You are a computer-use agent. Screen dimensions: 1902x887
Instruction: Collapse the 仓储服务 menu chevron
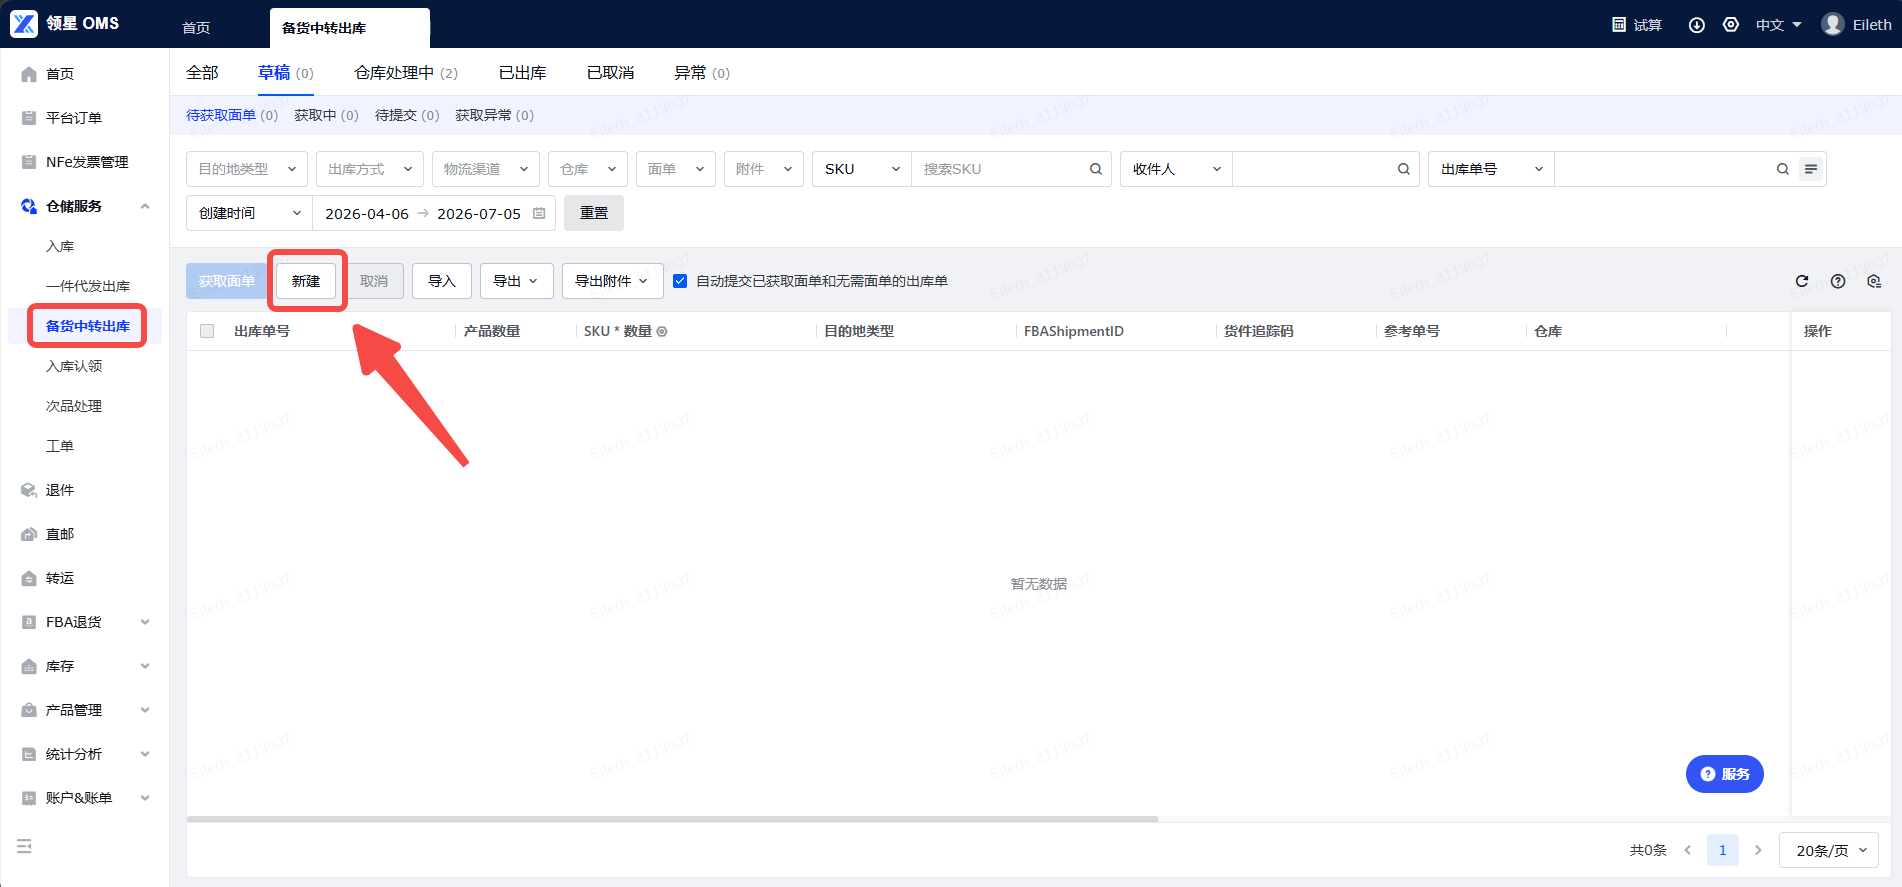[145, 206]
